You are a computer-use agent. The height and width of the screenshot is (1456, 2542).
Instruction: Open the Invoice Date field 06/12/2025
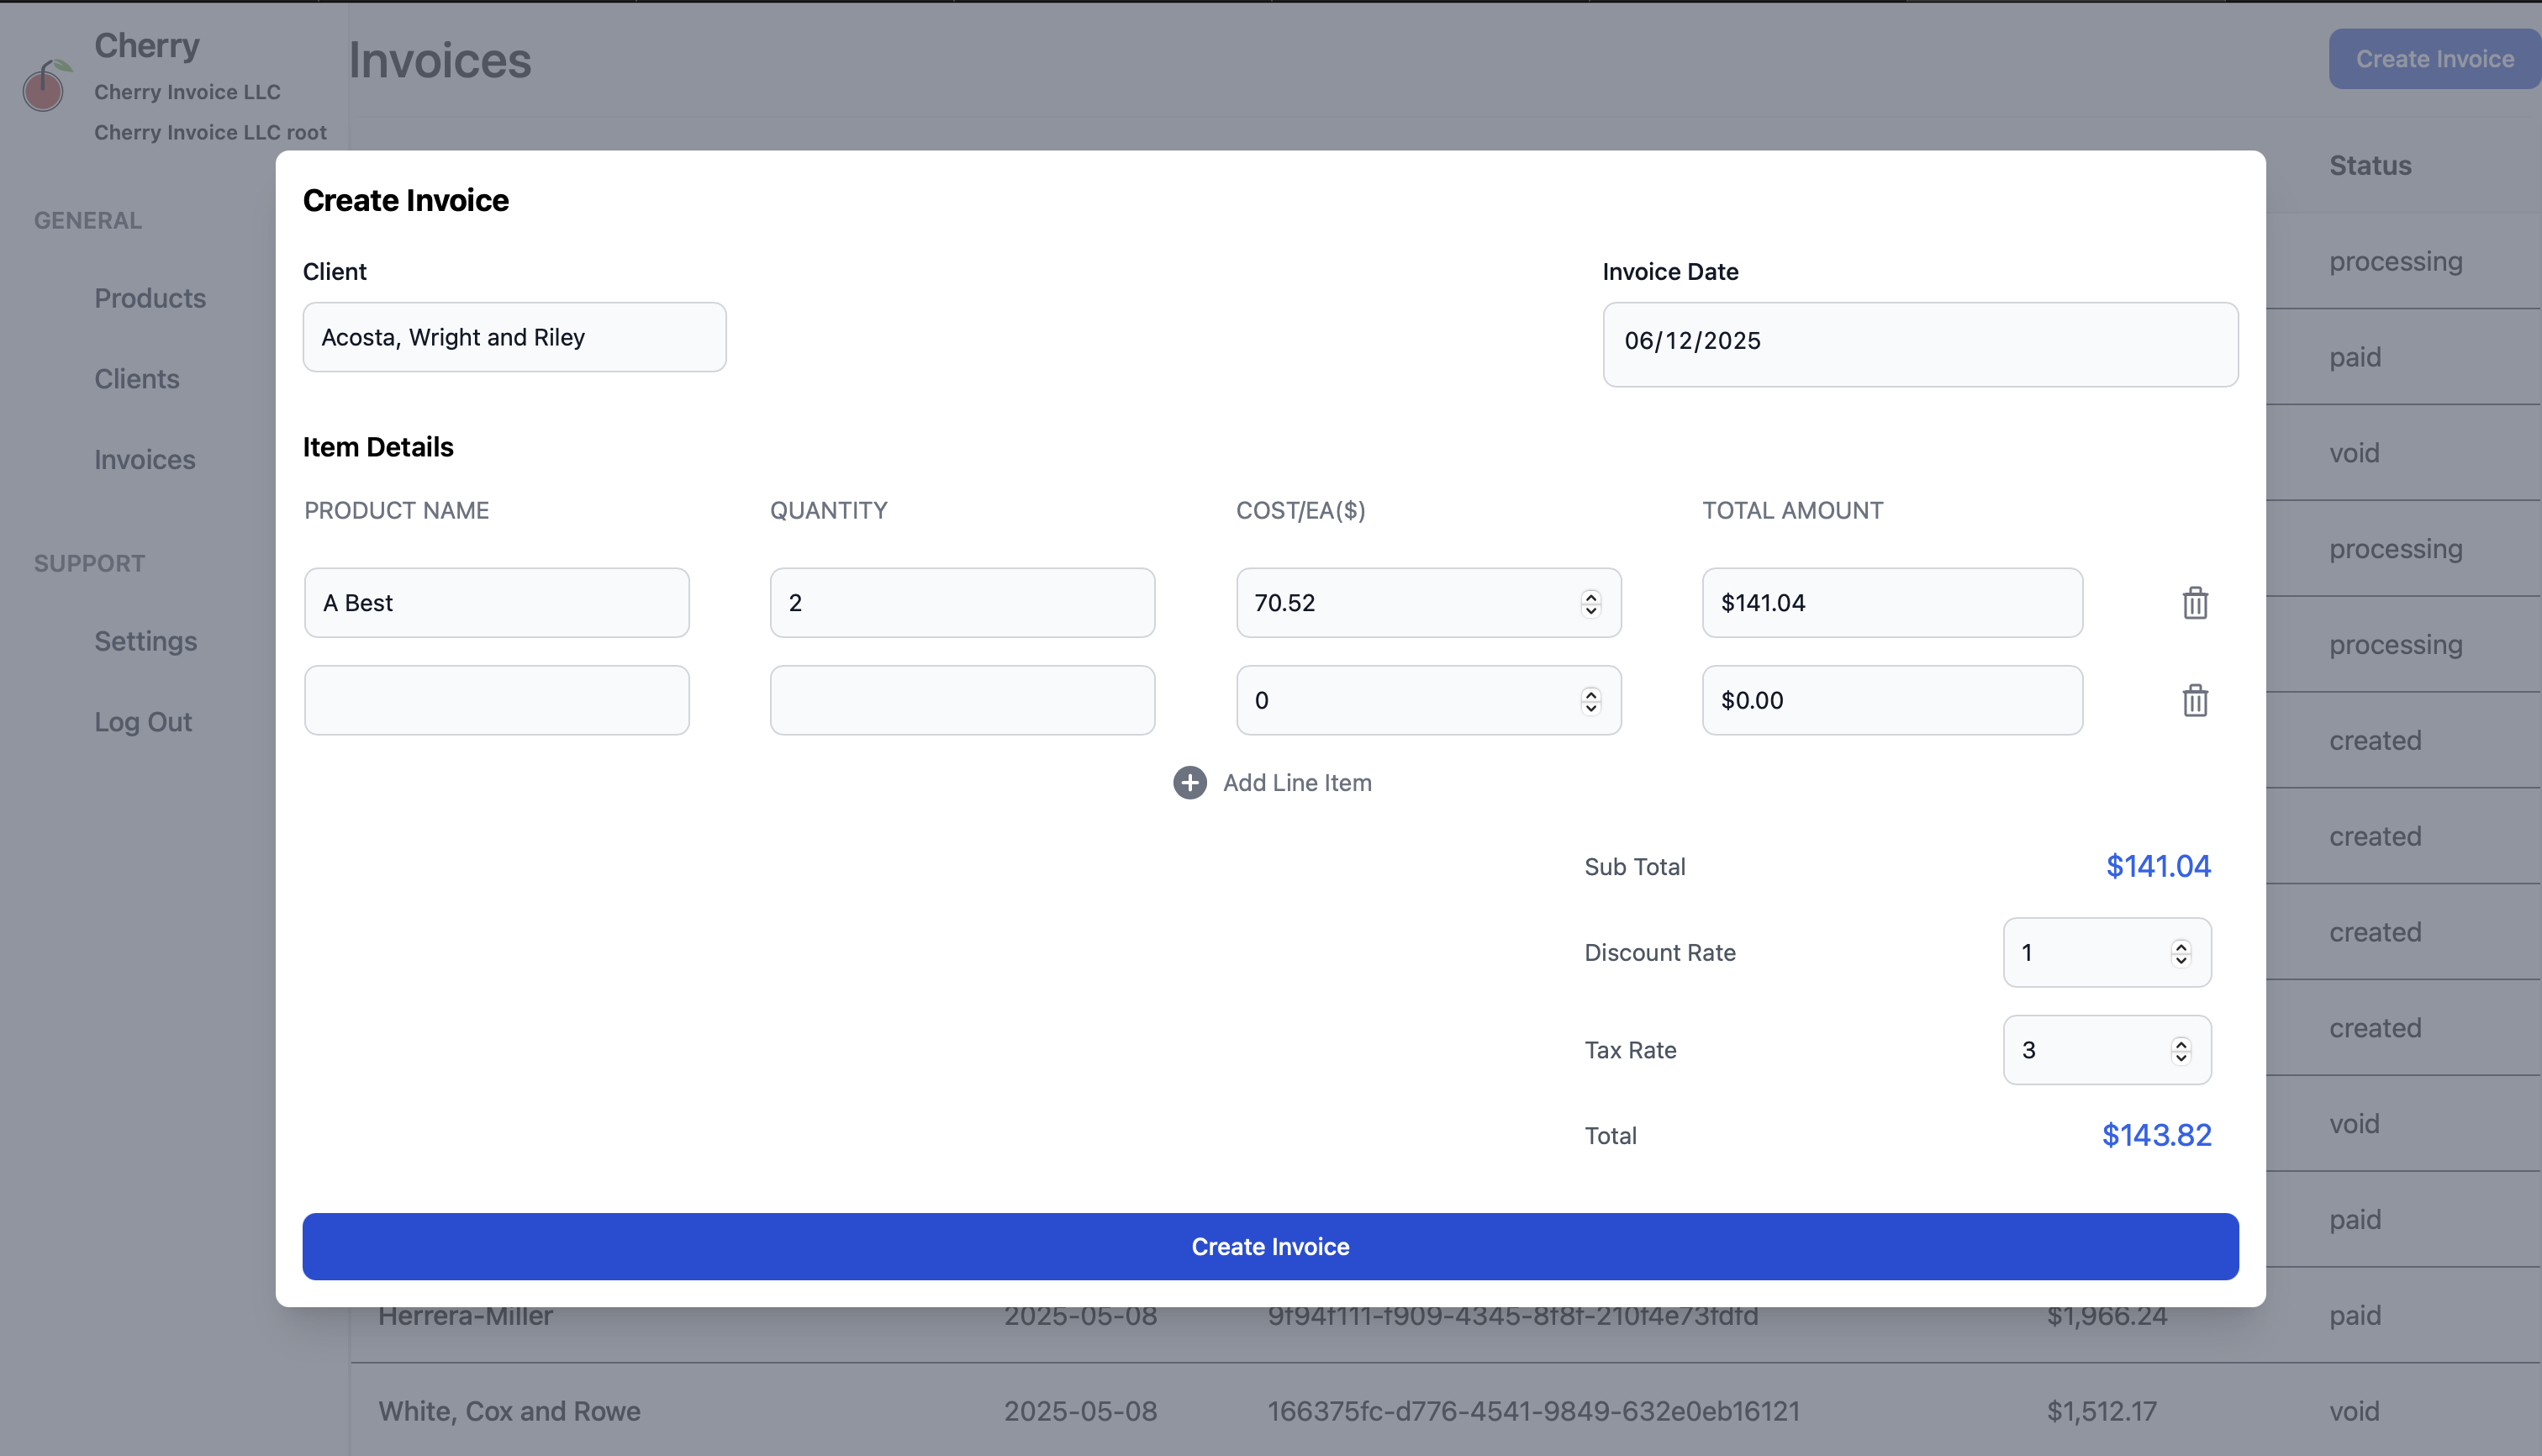click(x=1920, y=344)
